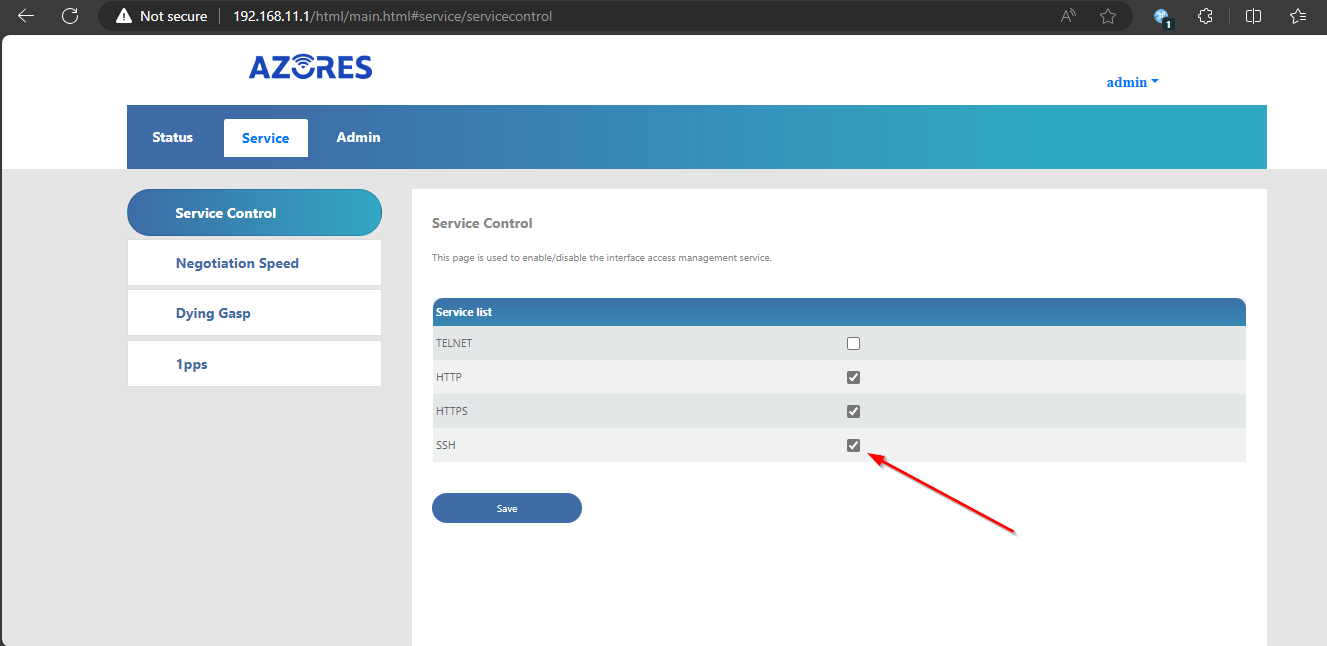Open the split screen icon
This screenshot has width=1327, height=646.
click(x=1254, y=16)
